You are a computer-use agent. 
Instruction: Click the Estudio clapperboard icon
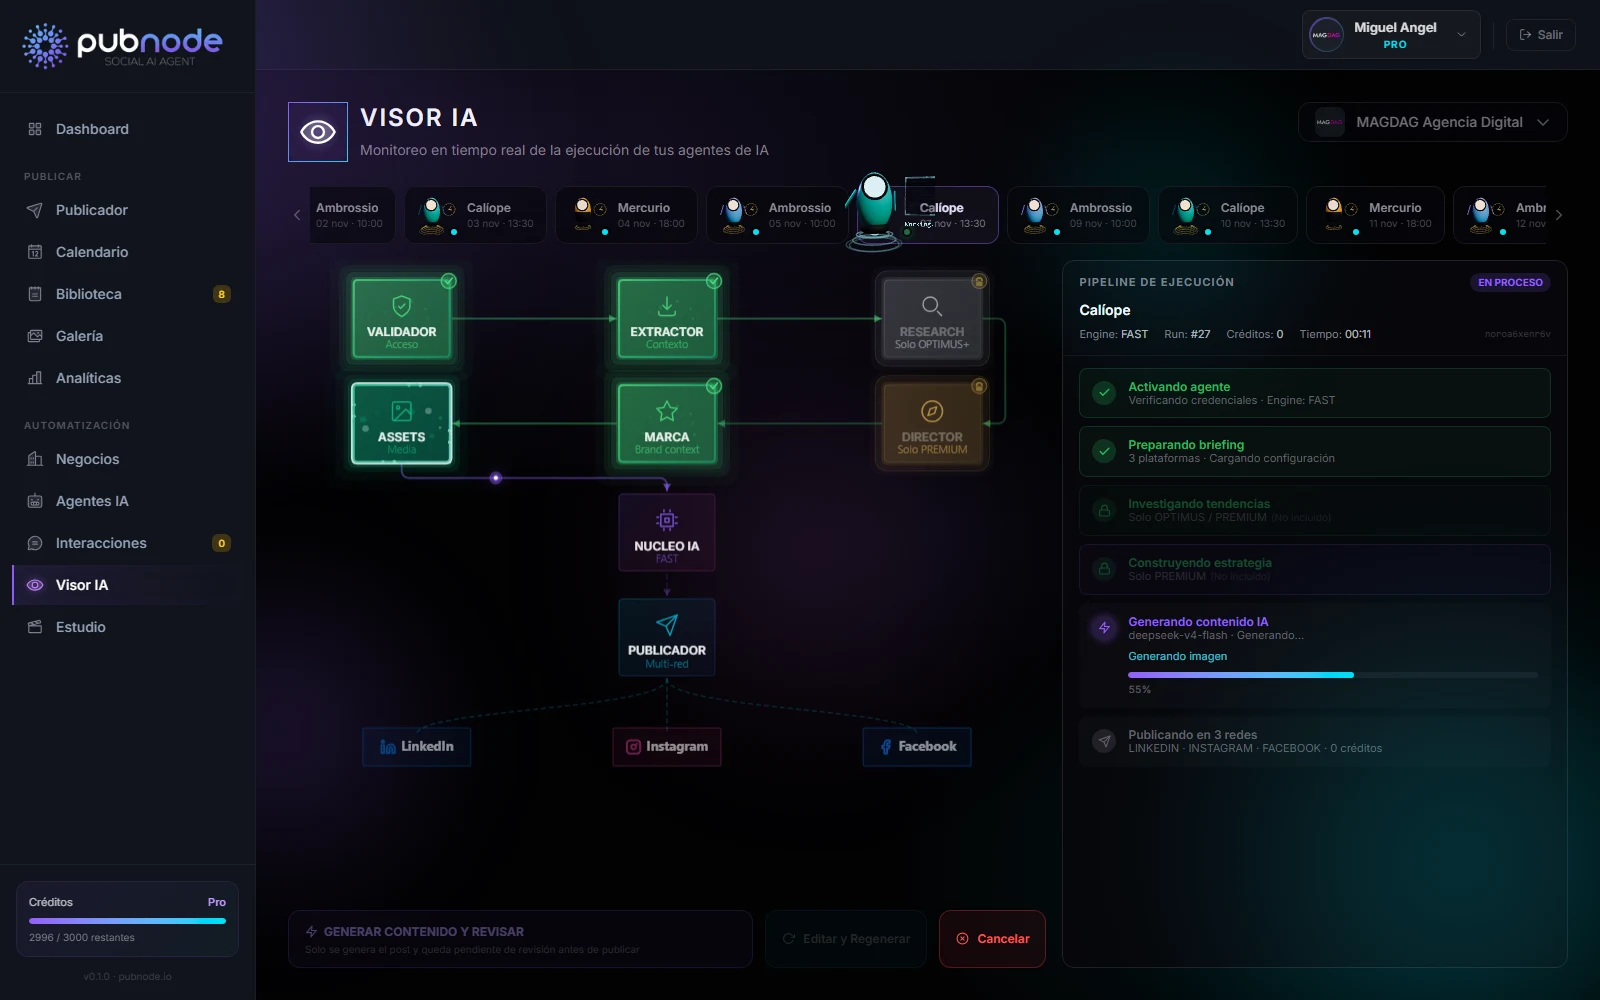point(35,627)
